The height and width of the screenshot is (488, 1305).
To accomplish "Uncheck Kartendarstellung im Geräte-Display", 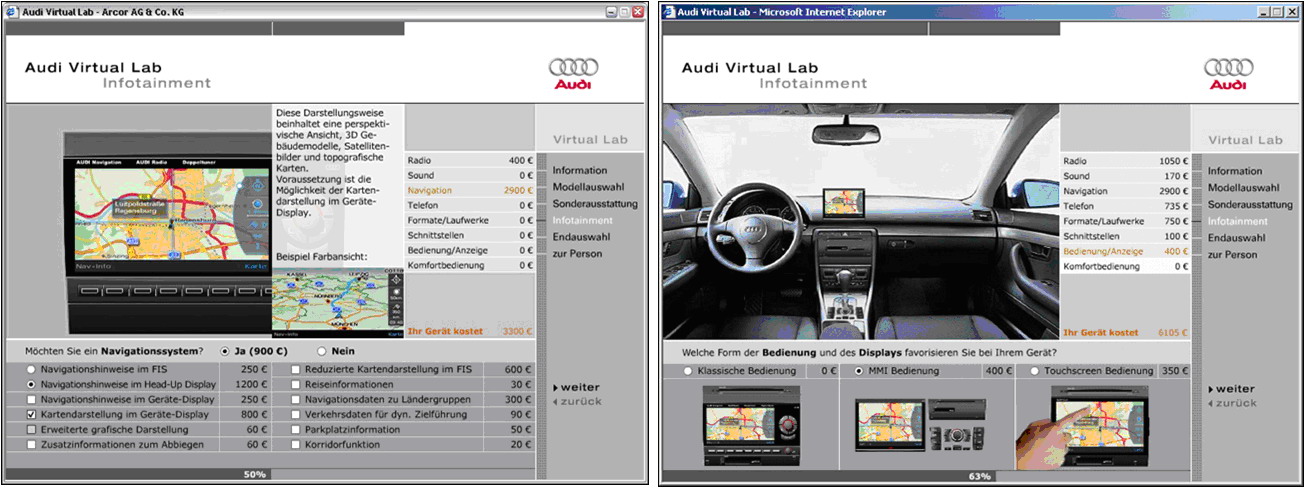I will (x=32, y=414).
